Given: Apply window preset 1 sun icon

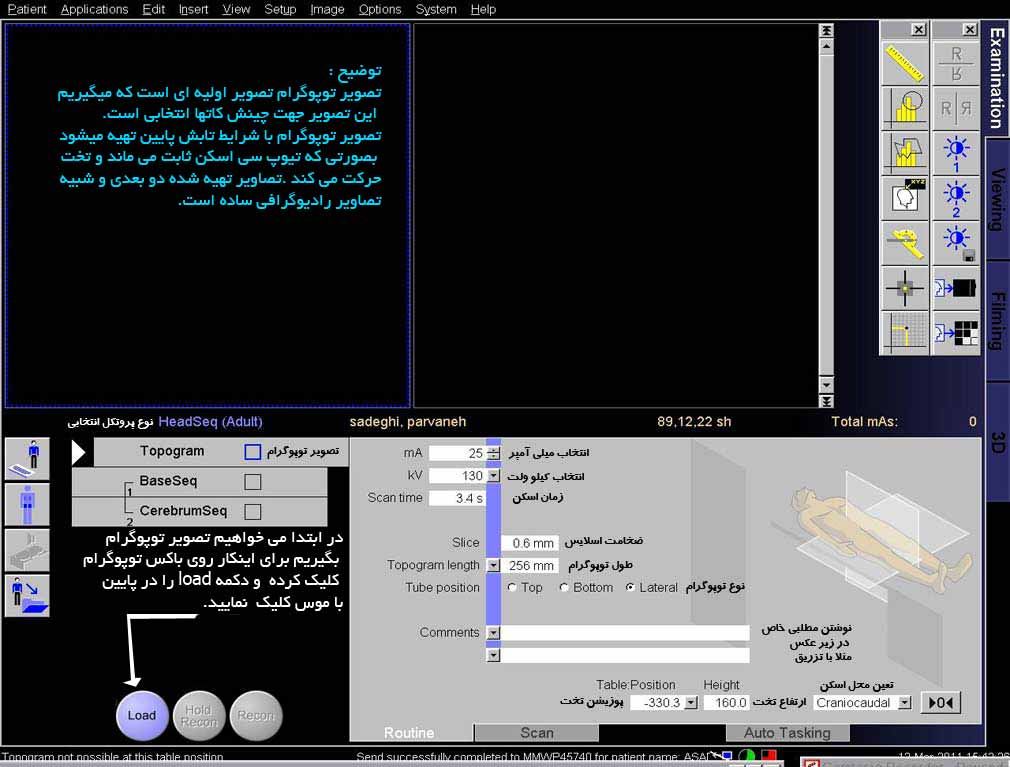Looking at the screenshot, I should tap(956, 153).
